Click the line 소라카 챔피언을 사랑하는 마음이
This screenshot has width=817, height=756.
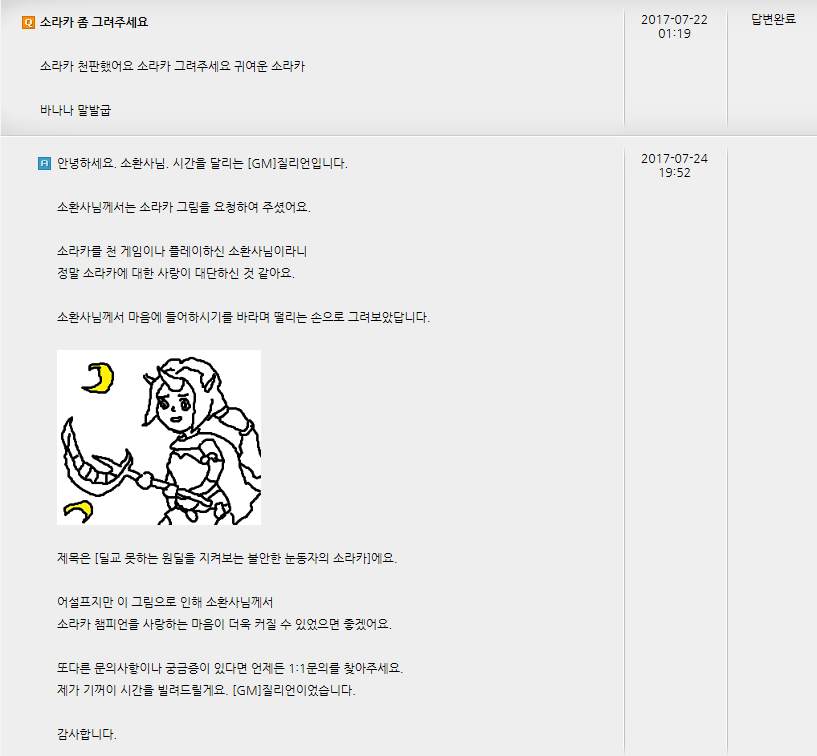224,624
